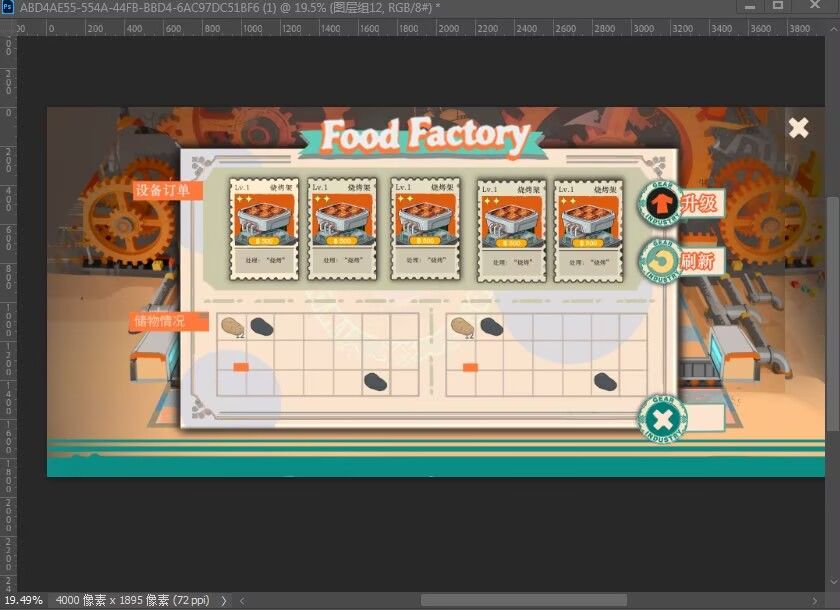Viewport: 840px width, 610px height.
Task: Click the 4000 x 1895 document size readout
Action: pos(131,600)
